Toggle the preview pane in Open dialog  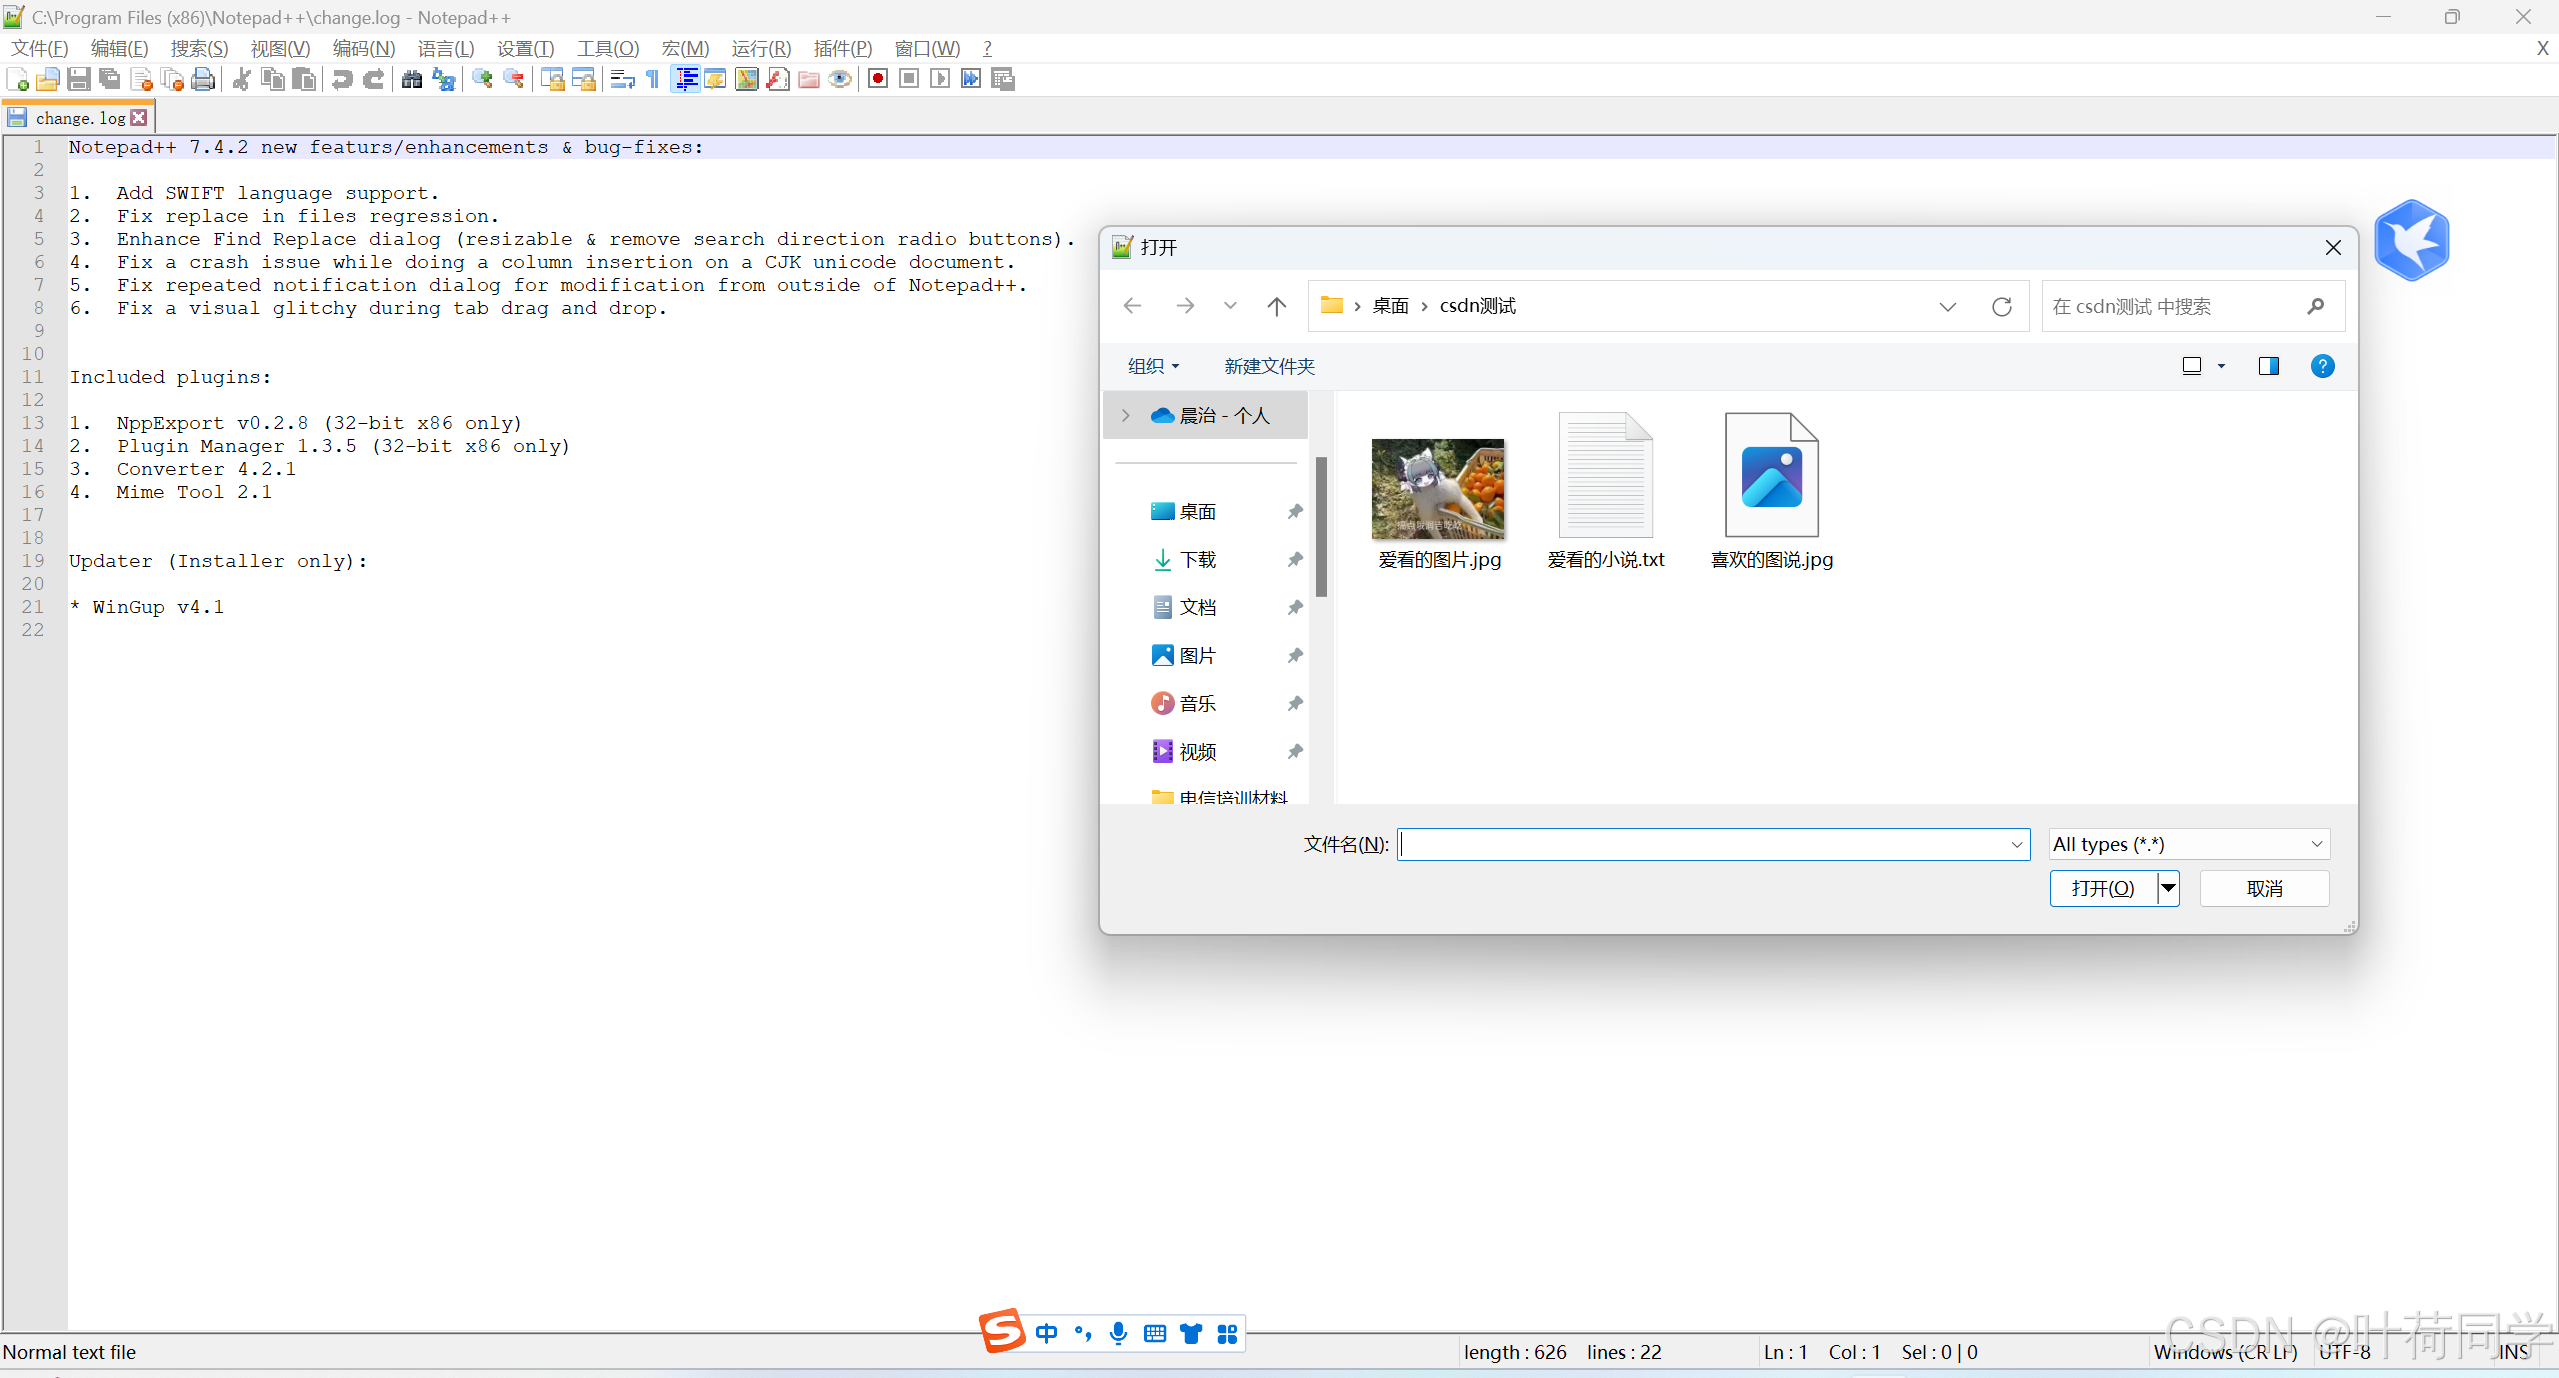click(2268, 366)
